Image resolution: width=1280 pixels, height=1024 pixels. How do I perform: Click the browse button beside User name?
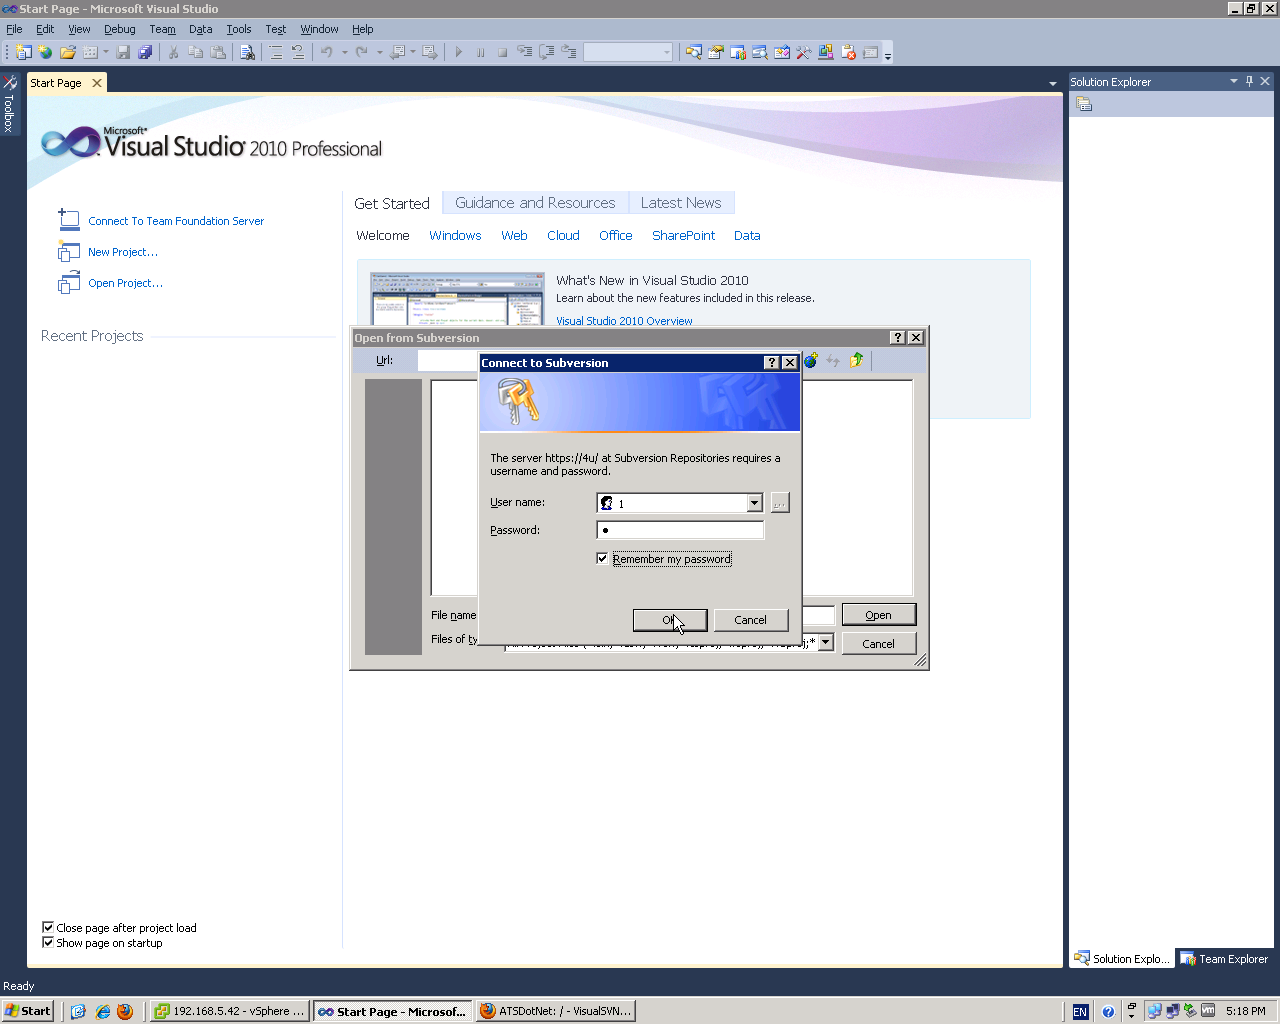click(x=780, y=503)
